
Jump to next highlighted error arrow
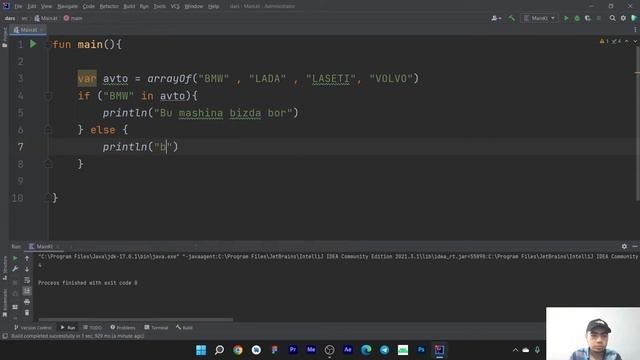635,41
